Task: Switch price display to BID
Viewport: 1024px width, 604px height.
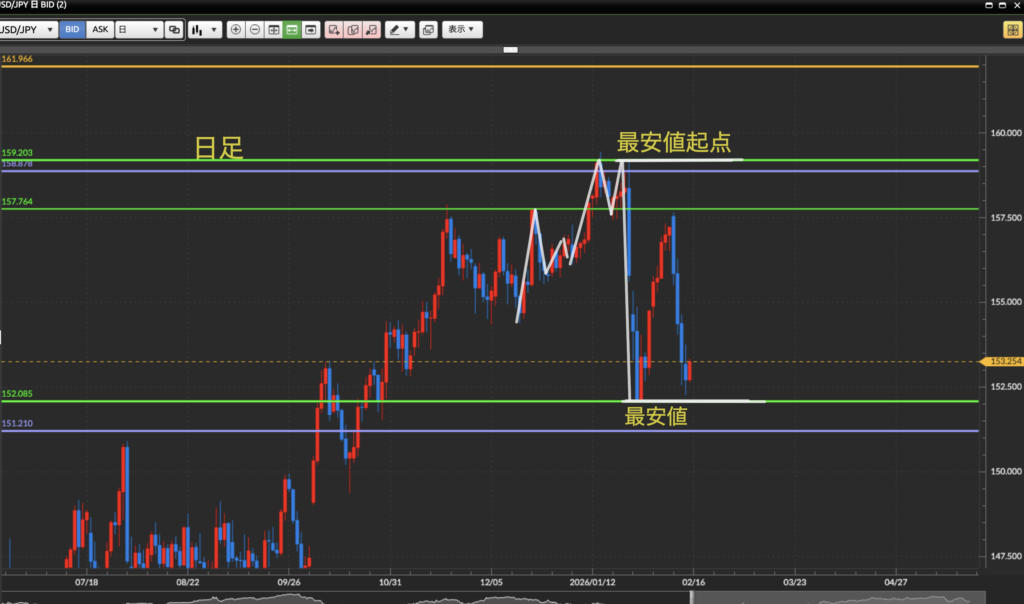Action: coord(72,30)
